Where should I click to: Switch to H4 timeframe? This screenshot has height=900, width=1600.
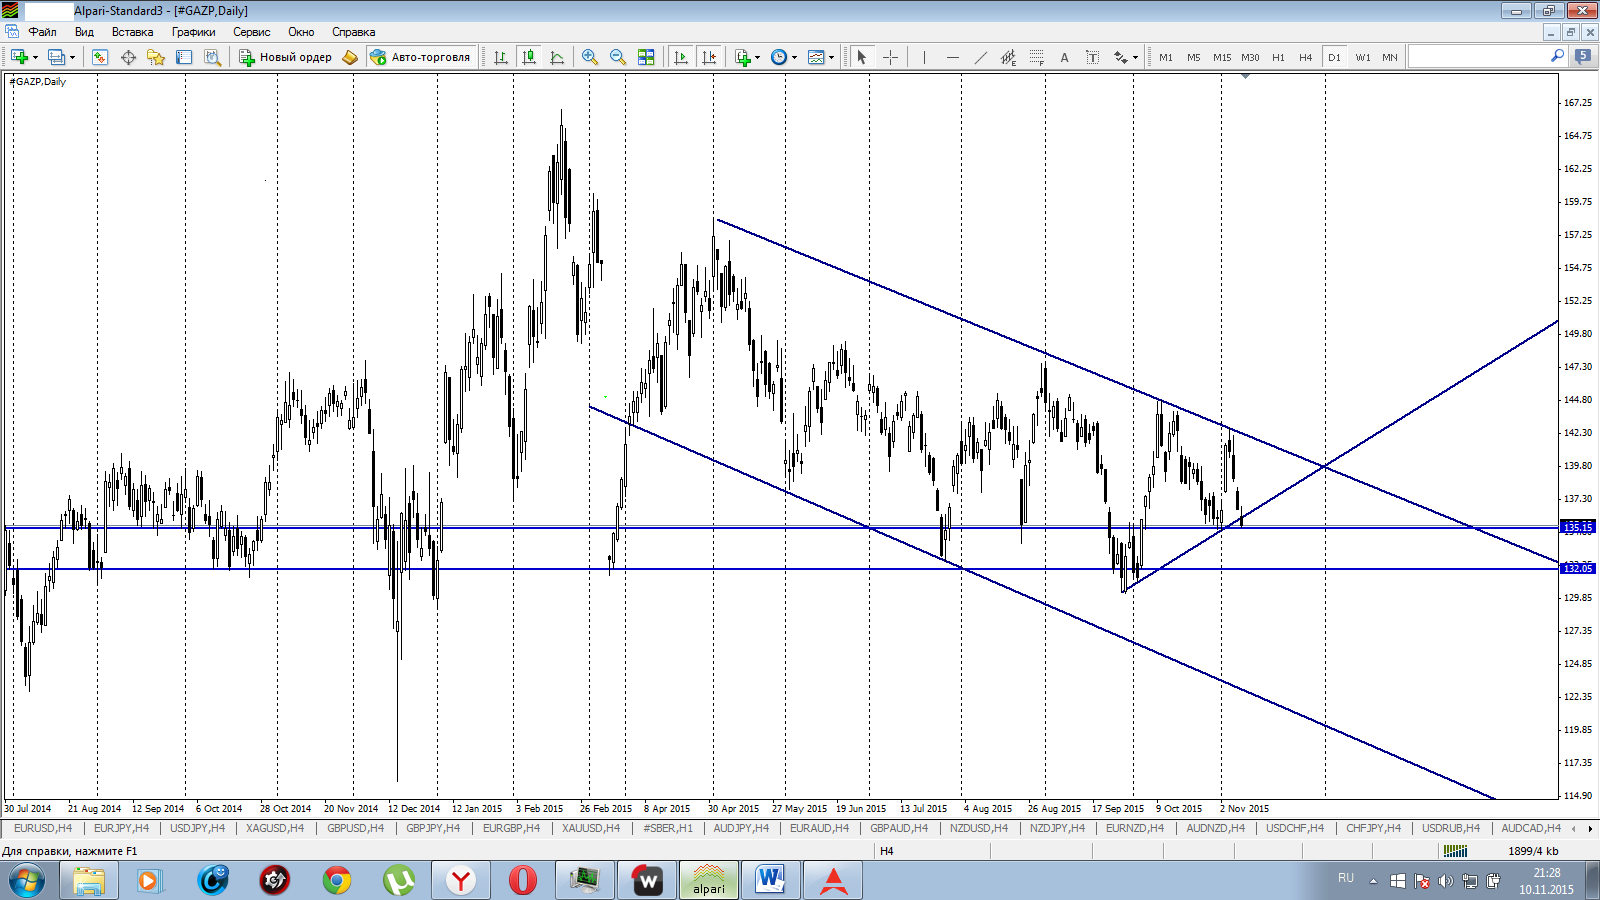pyautogui.click(x=1306, y=57)
